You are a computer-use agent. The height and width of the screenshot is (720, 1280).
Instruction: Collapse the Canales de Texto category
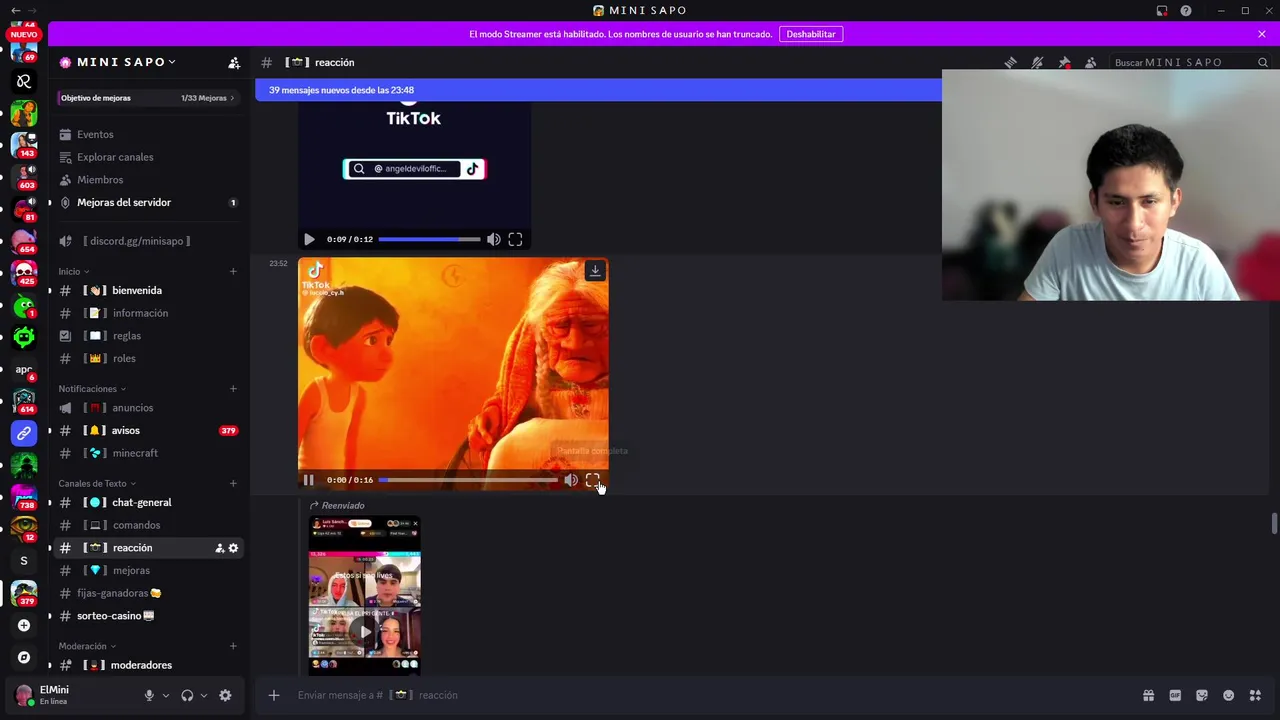click(98, 484)
